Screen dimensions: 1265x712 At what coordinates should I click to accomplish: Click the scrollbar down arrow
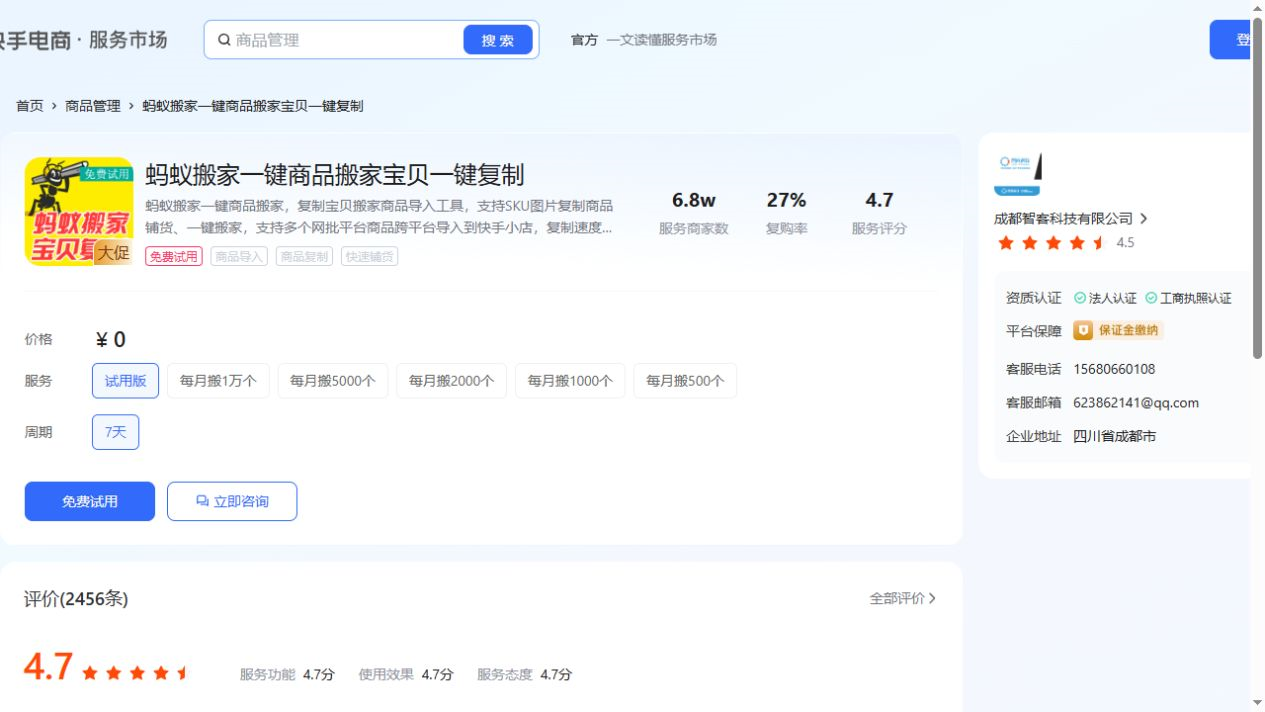1257,703
